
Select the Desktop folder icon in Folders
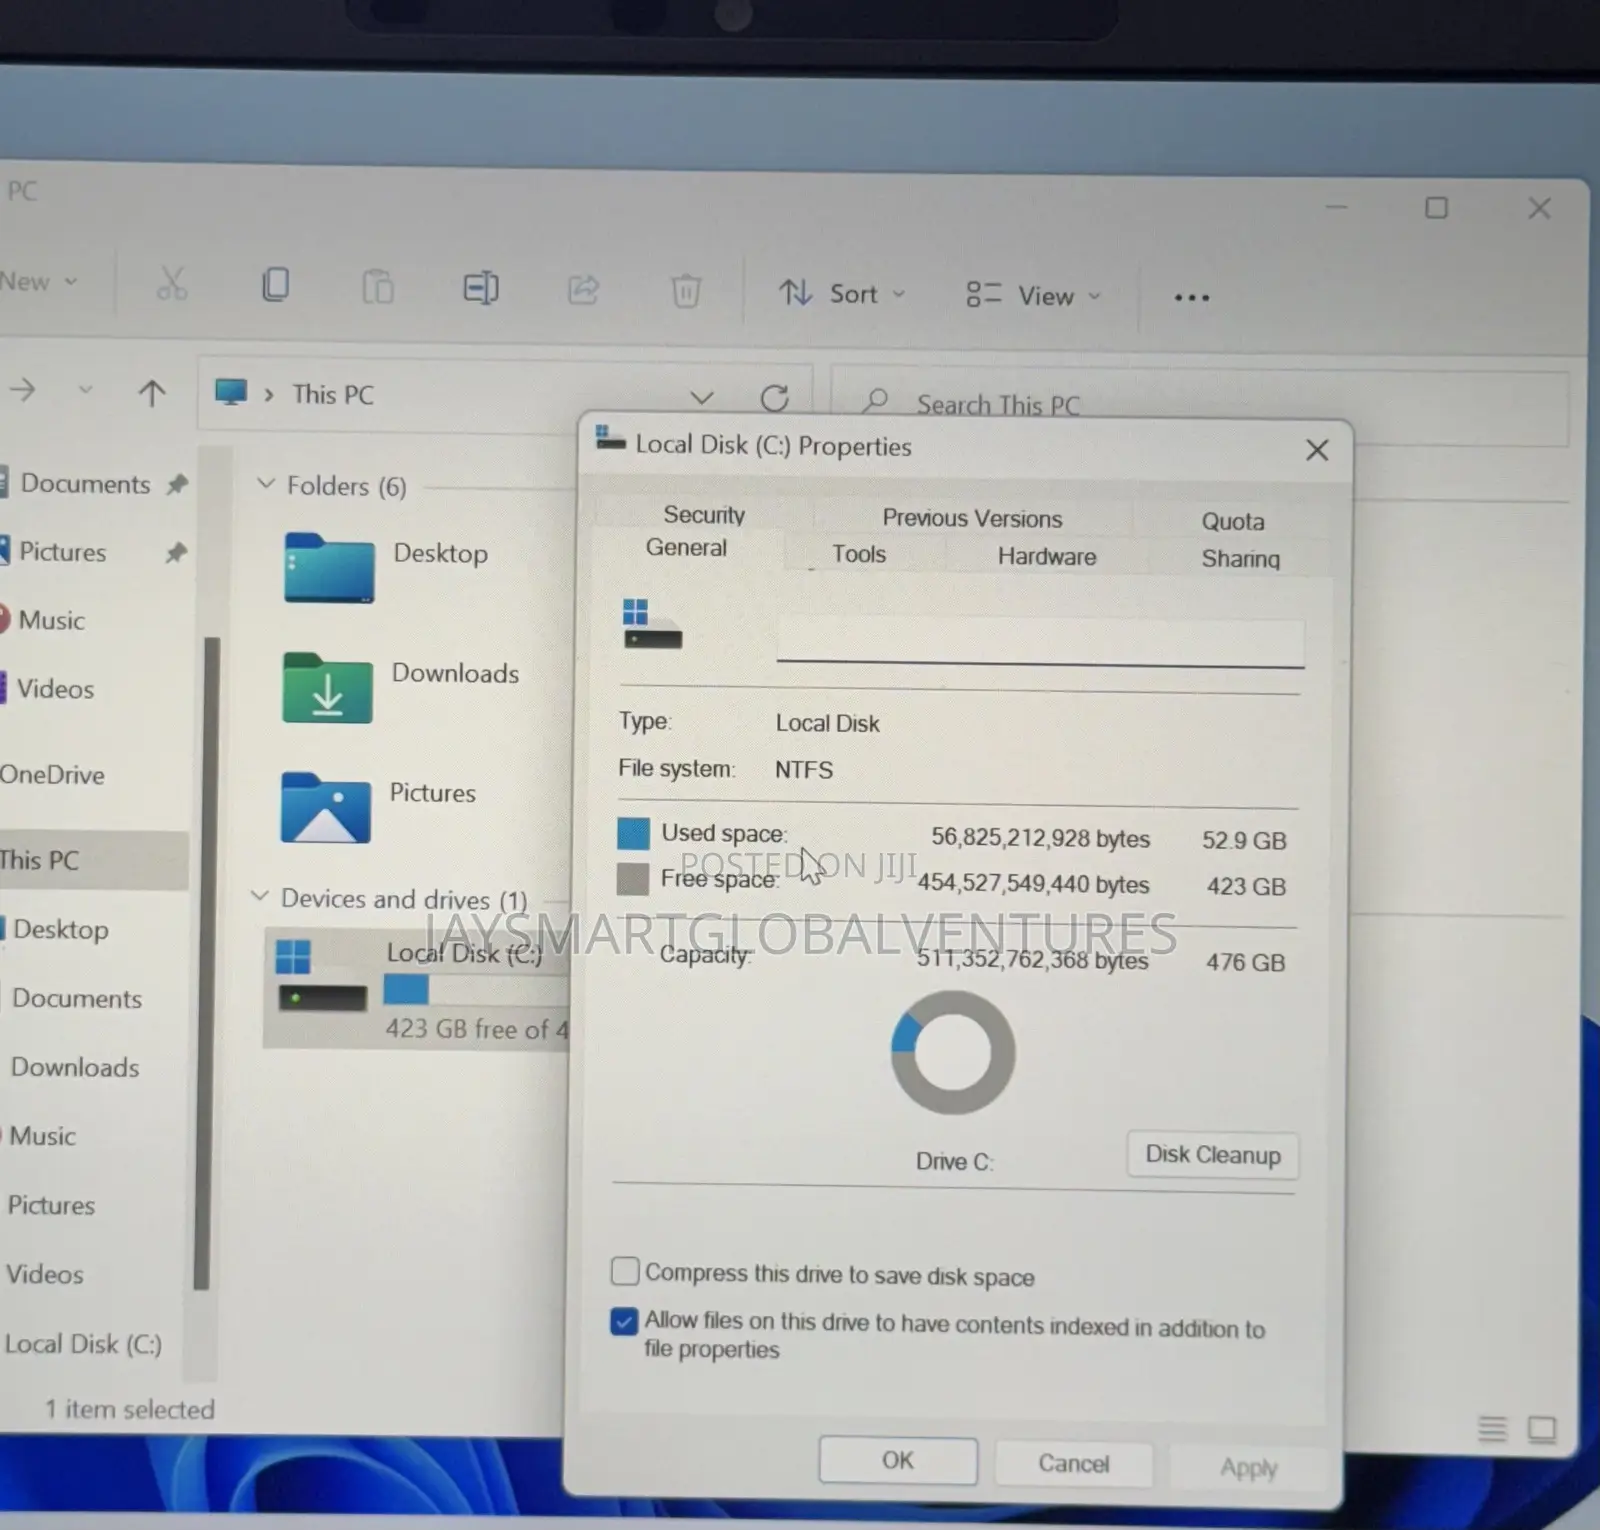pos(329,567)
